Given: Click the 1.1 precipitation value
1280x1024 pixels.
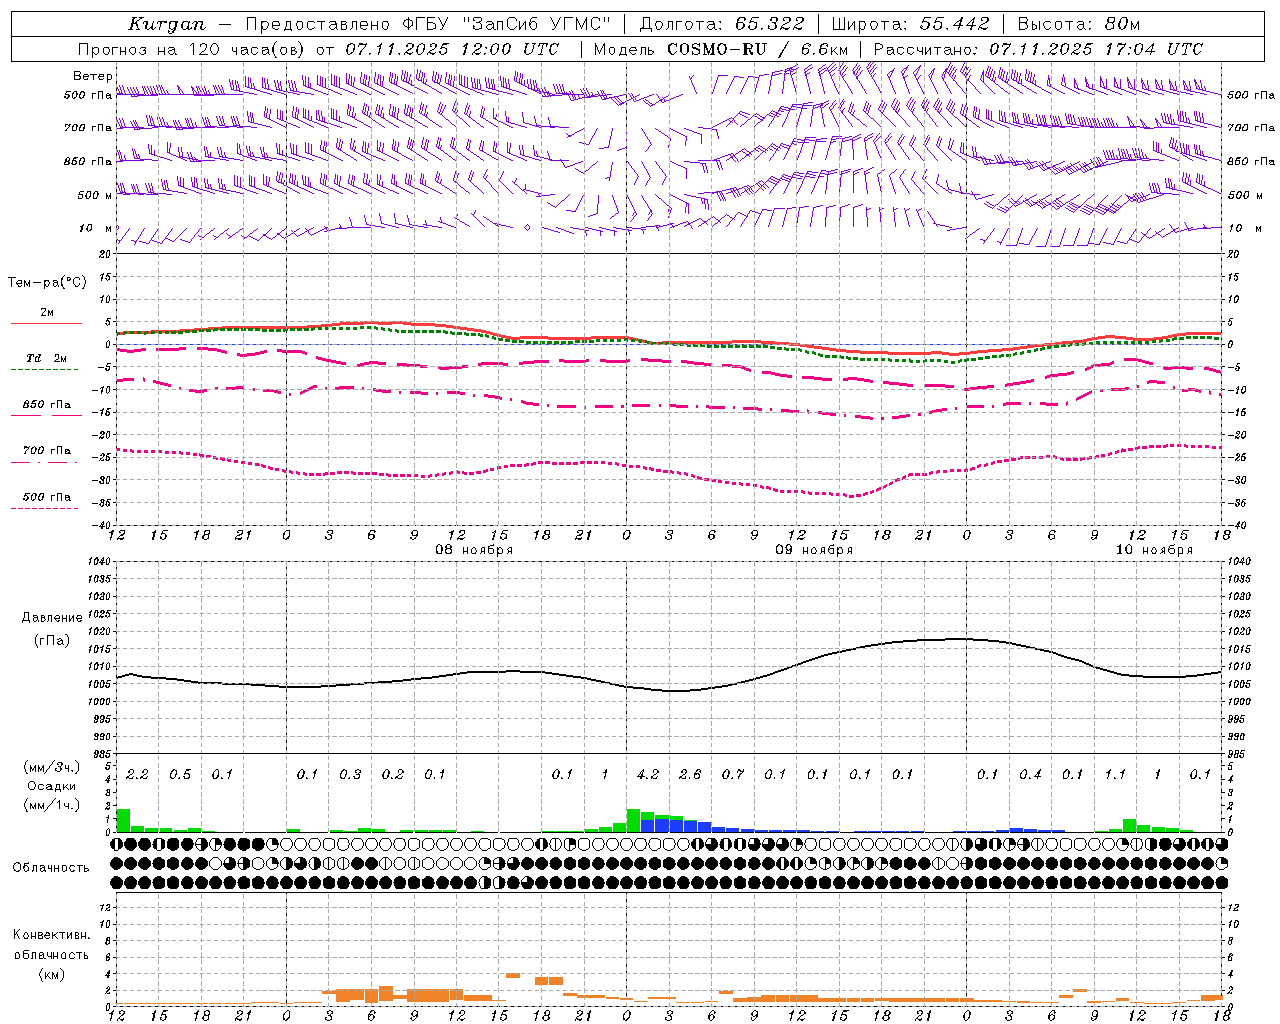Looking at the screenshot, I should coord(1115,775).
